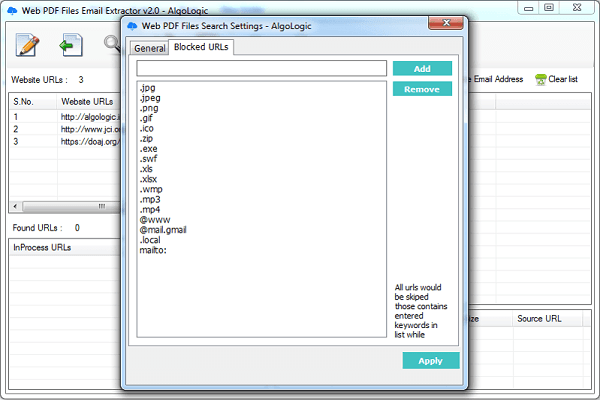
Task: Focus the blocked keyword input field
Action: [261, 69]
